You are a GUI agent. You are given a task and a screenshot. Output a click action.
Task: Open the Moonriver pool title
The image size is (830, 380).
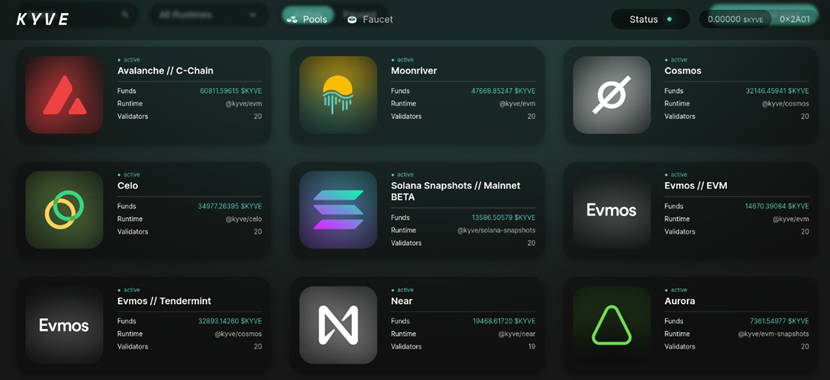(x=414, y=70)
